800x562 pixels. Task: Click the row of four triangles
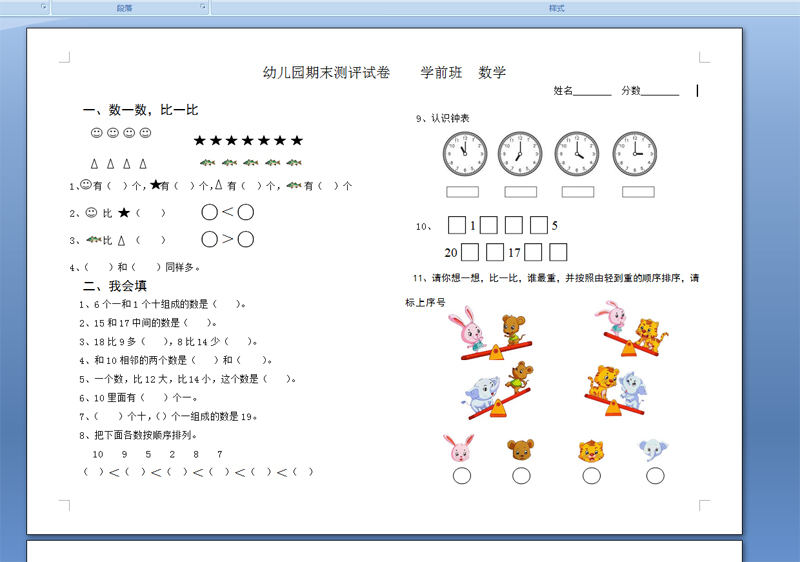coord(119,164)
